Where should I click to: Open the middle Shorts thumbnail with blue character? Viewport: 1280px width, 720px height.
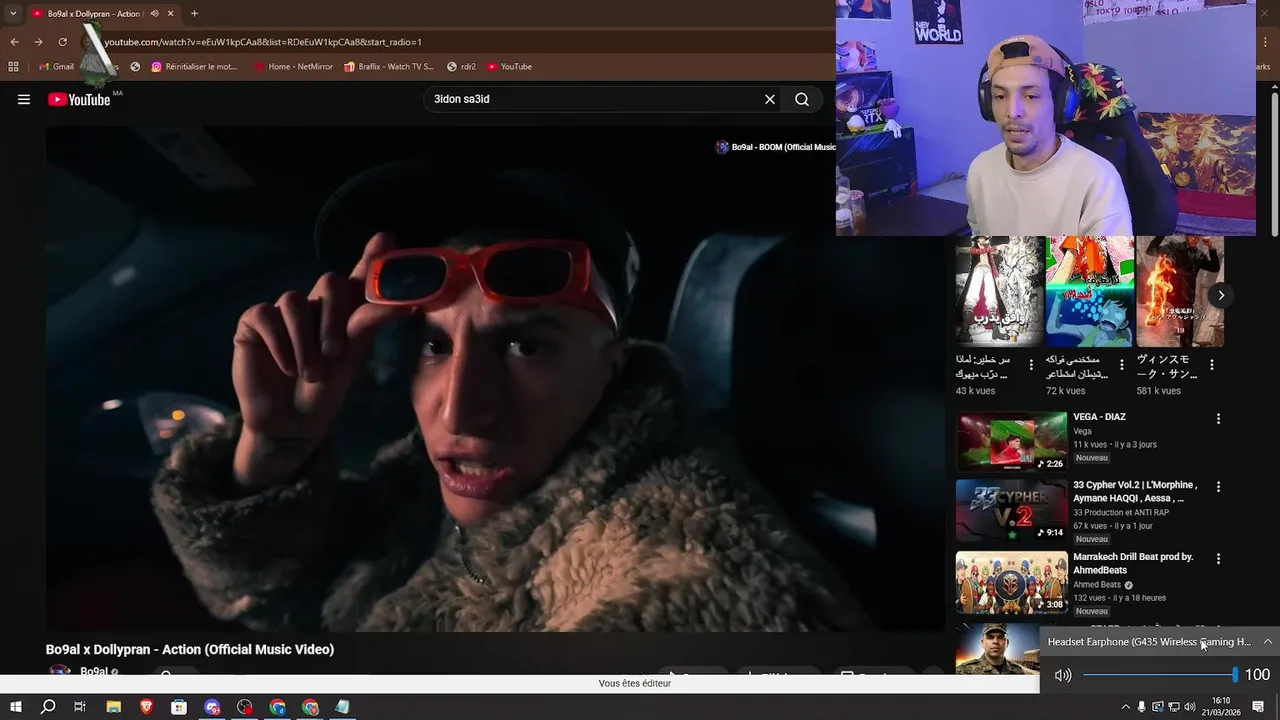(1090, 291)
